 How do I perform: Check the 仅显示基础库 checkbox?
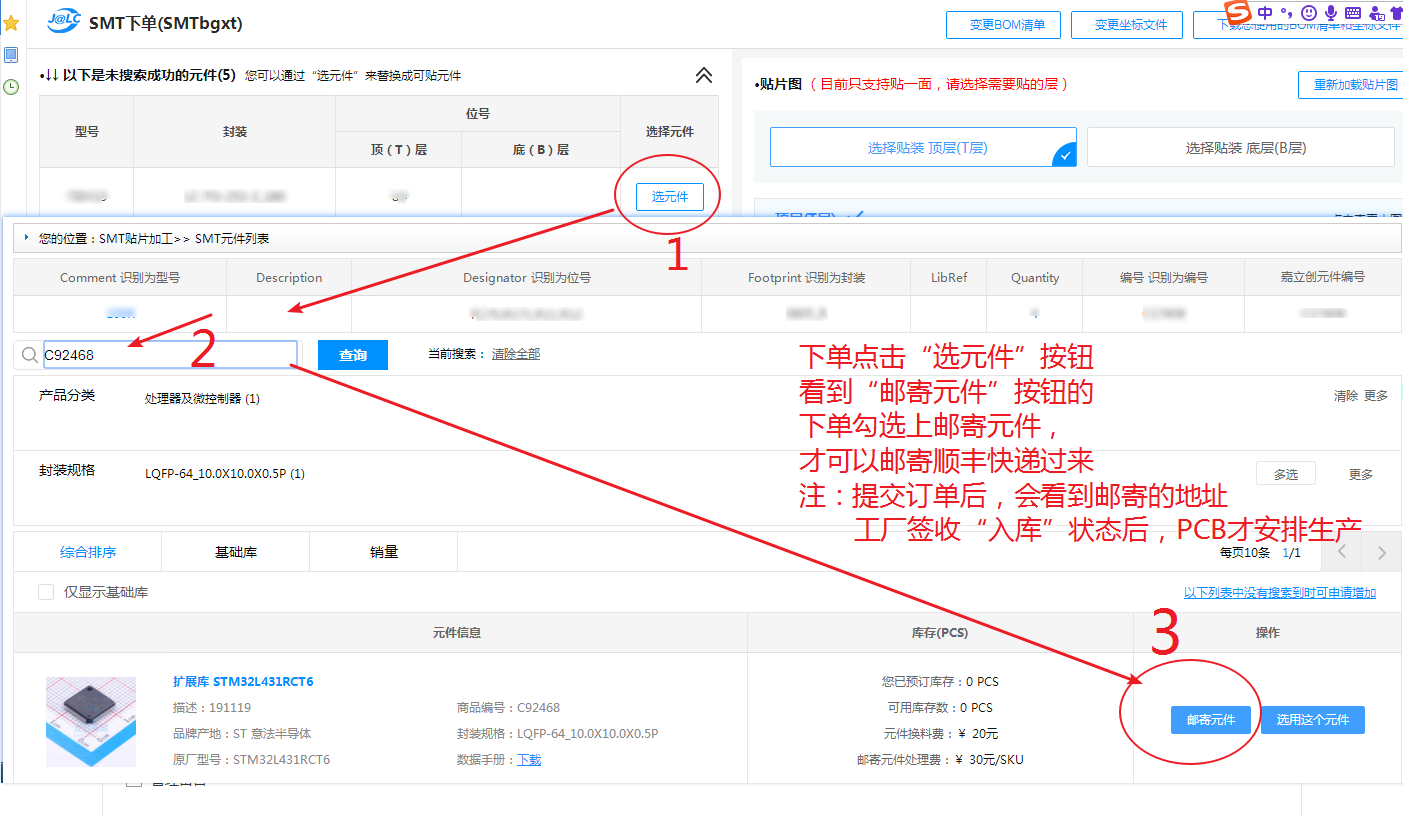pos(46,592)
